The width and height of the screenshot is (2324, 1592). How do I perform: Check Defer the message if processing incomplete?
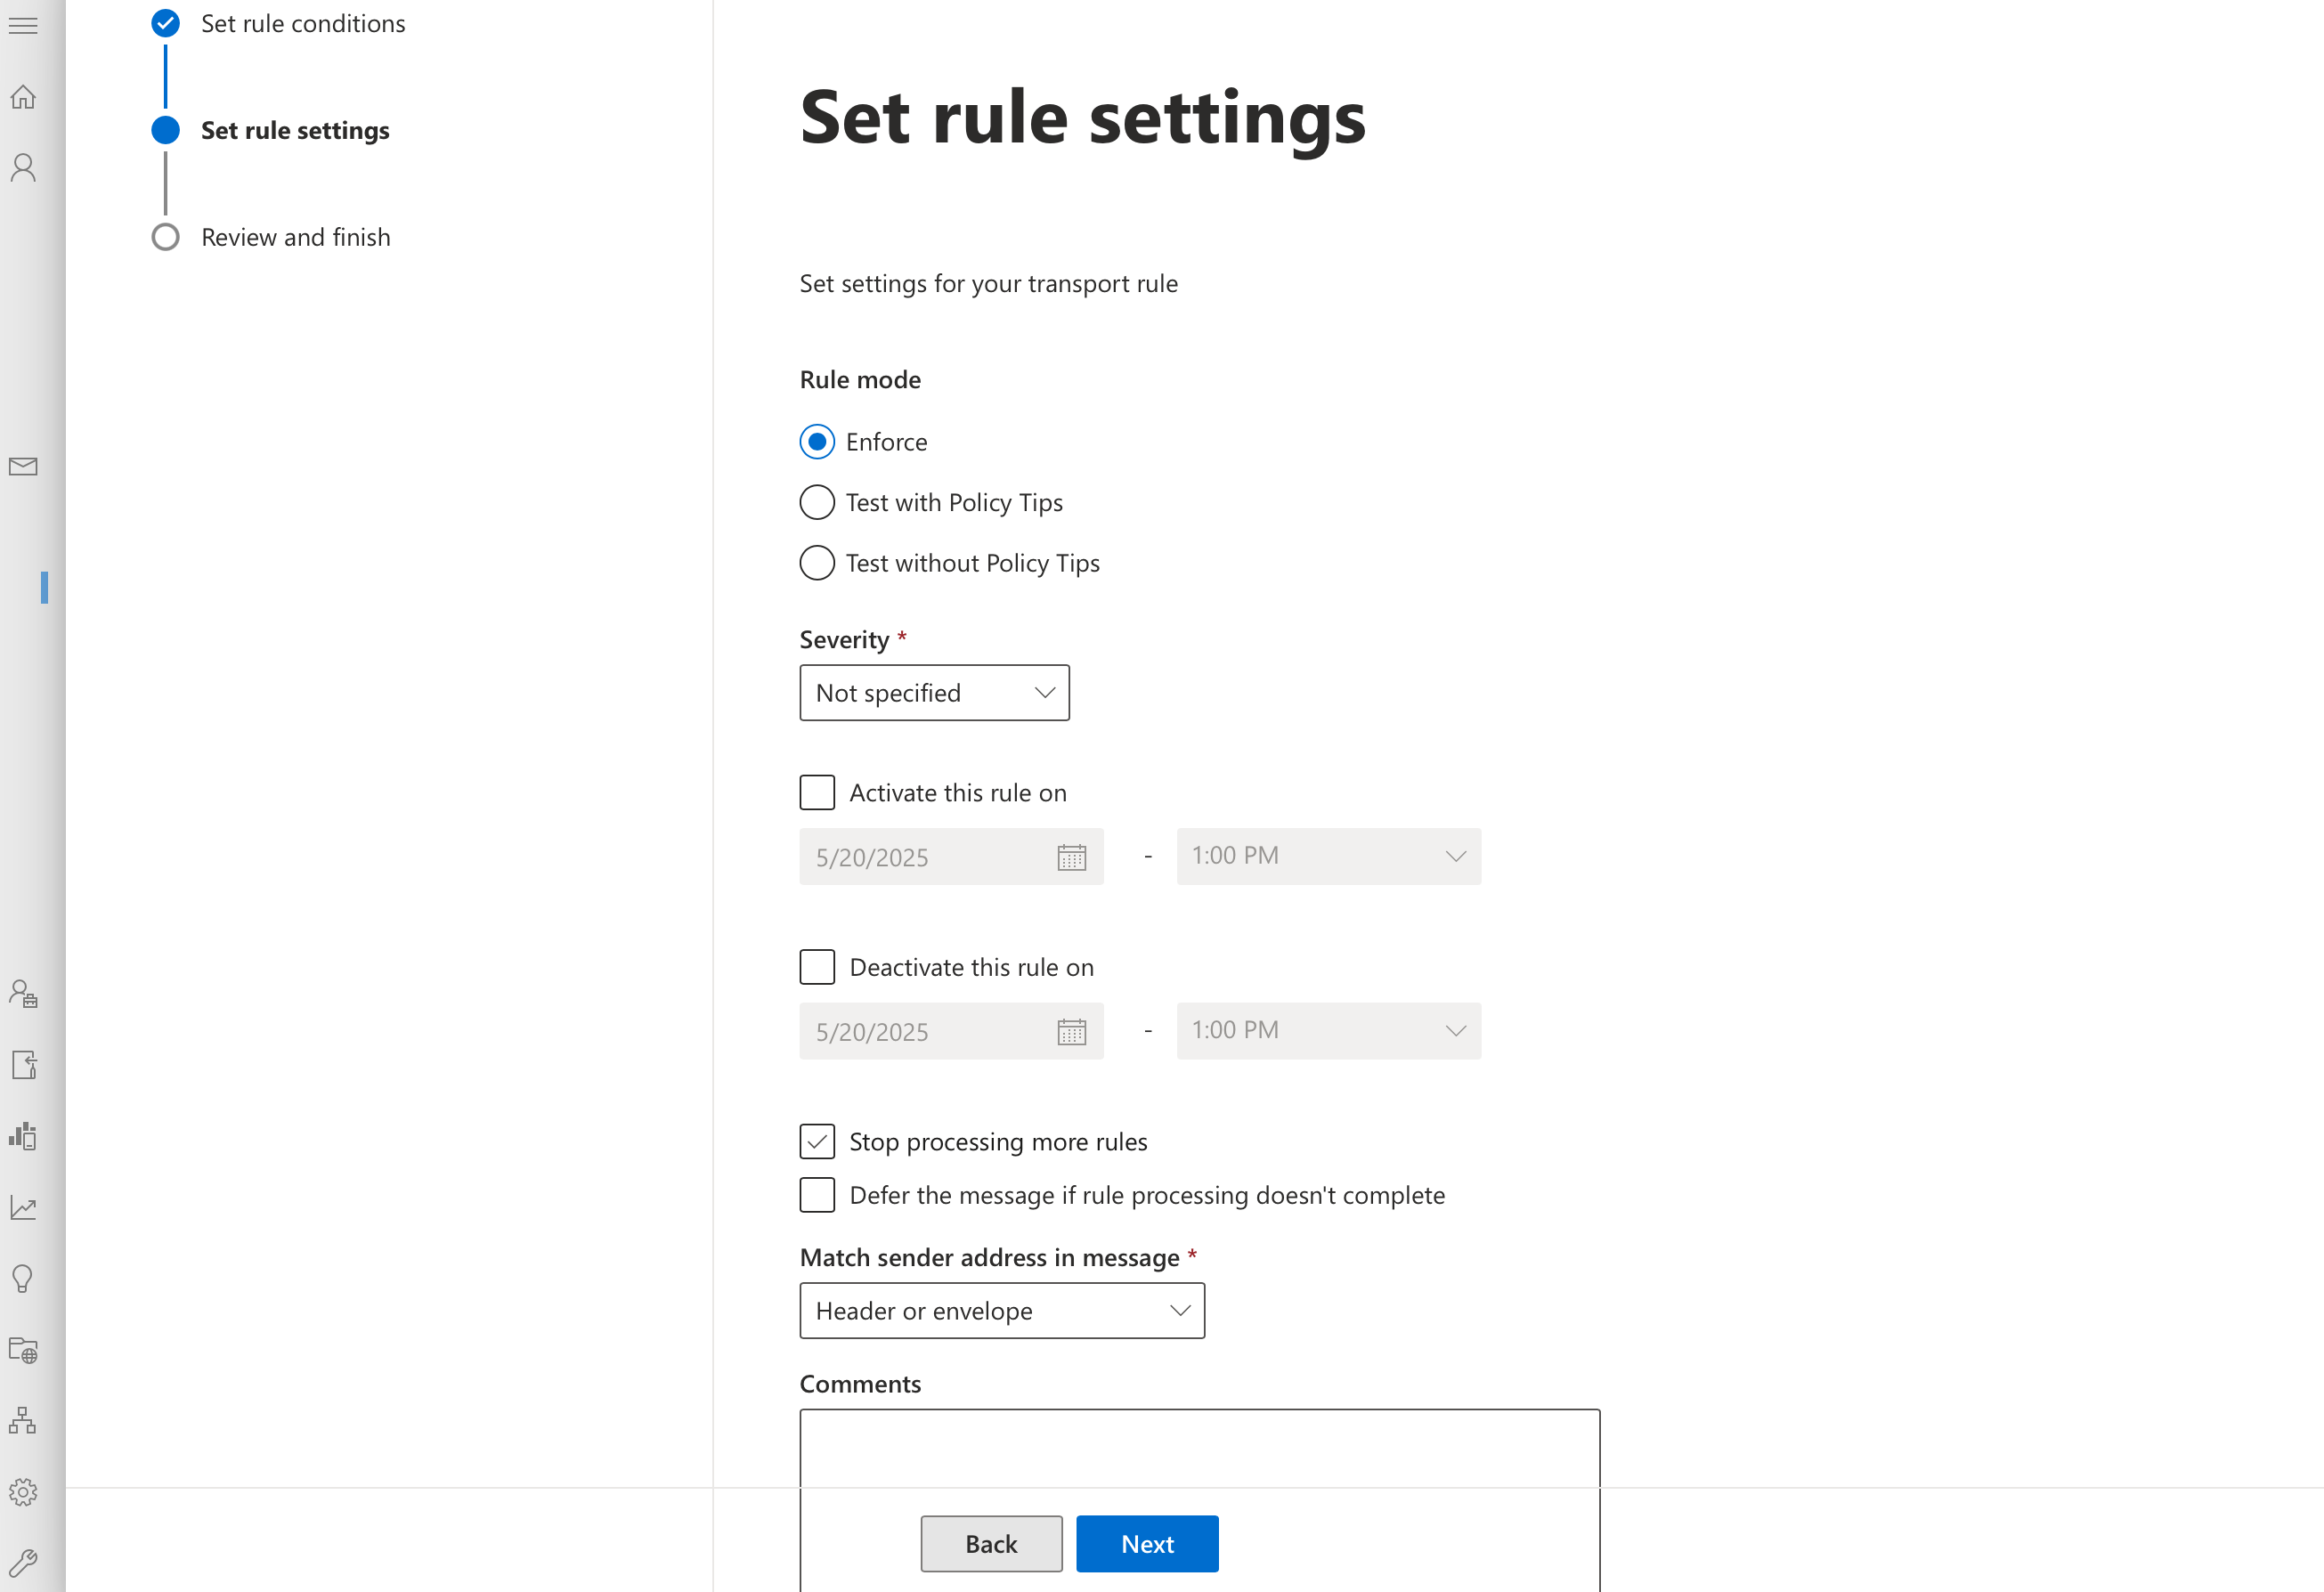click(817, 1195)
